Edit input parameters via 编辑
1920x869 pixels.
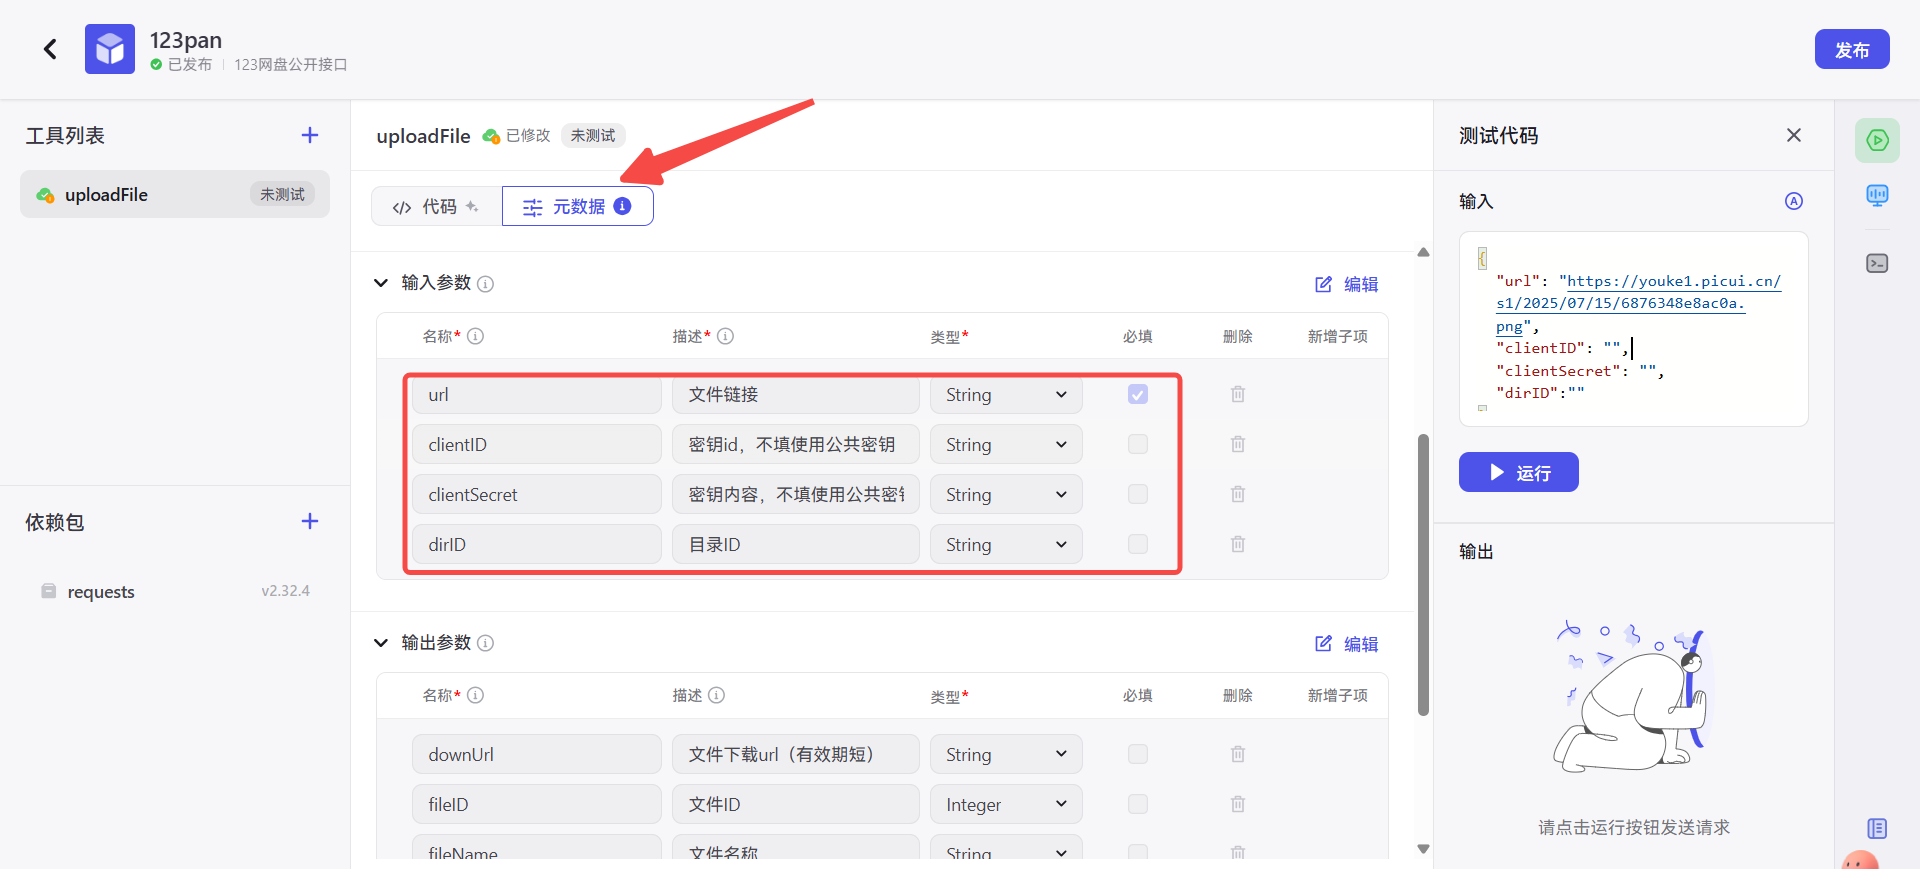(1346, 284)
